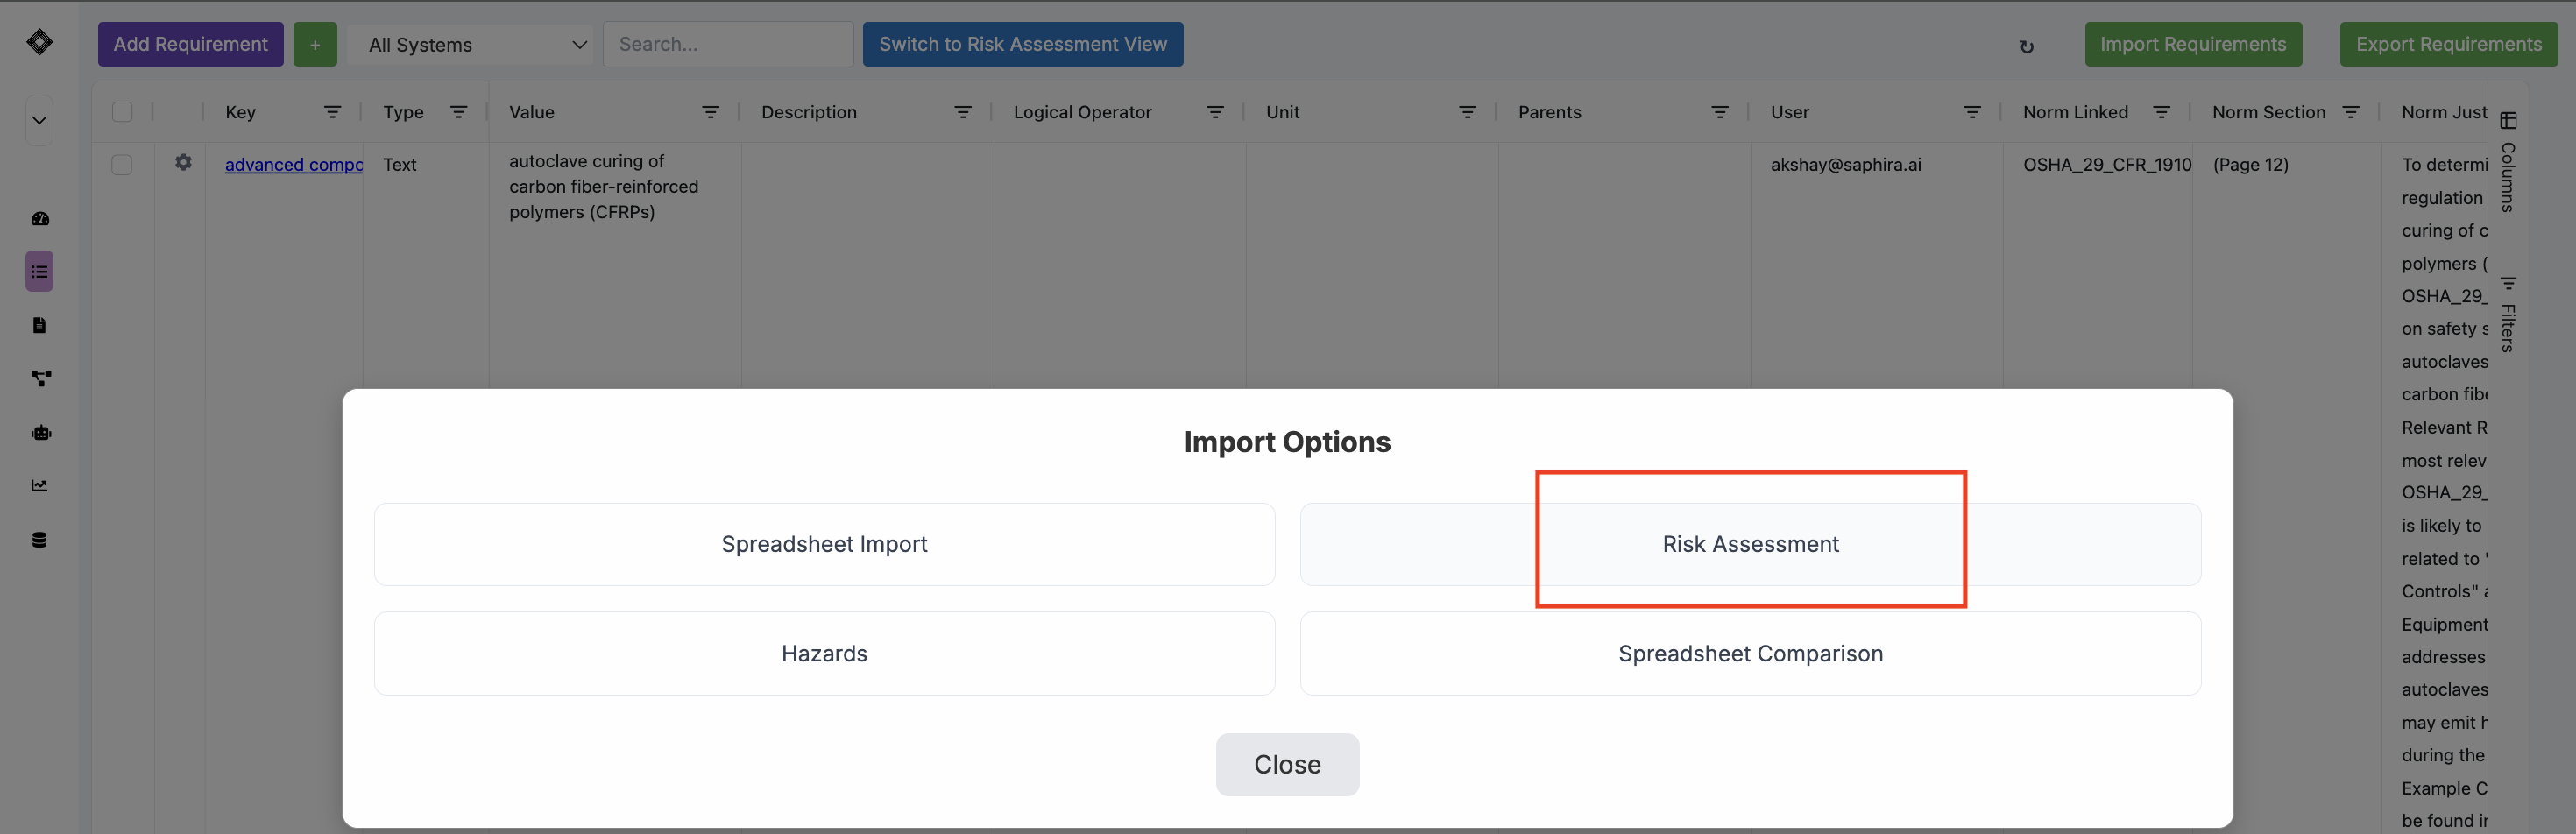Open the document page sidebar icon
The height and width of the screenshot is (834, 2576).
pos(39,325)
